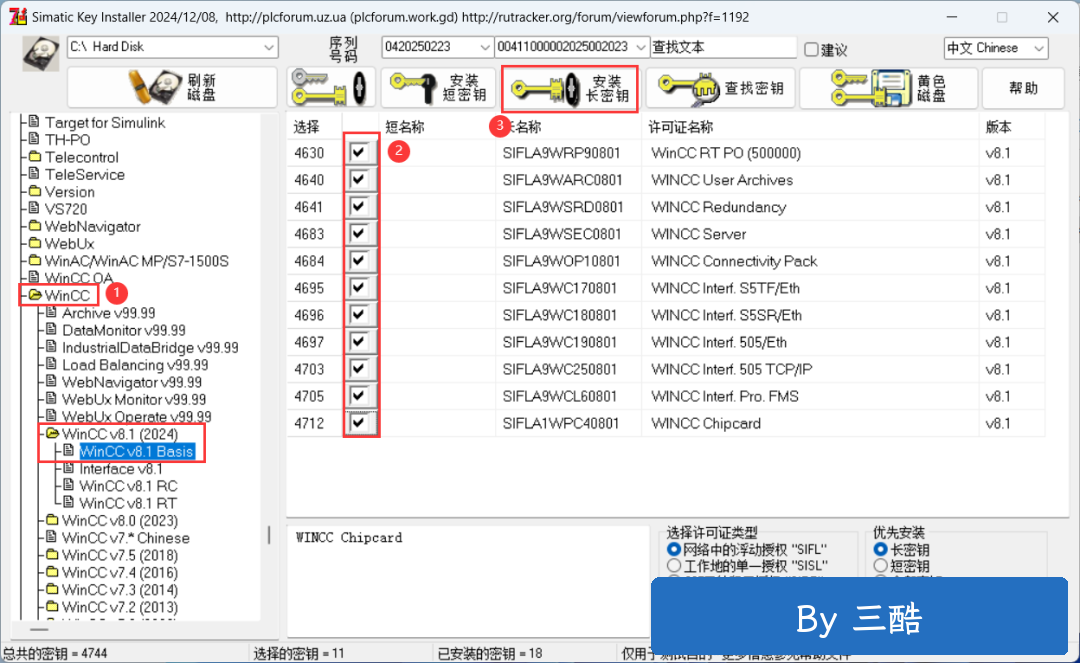Click the 查找文本 search text field
The image size is (1080, 663).
tap(723, 47)
